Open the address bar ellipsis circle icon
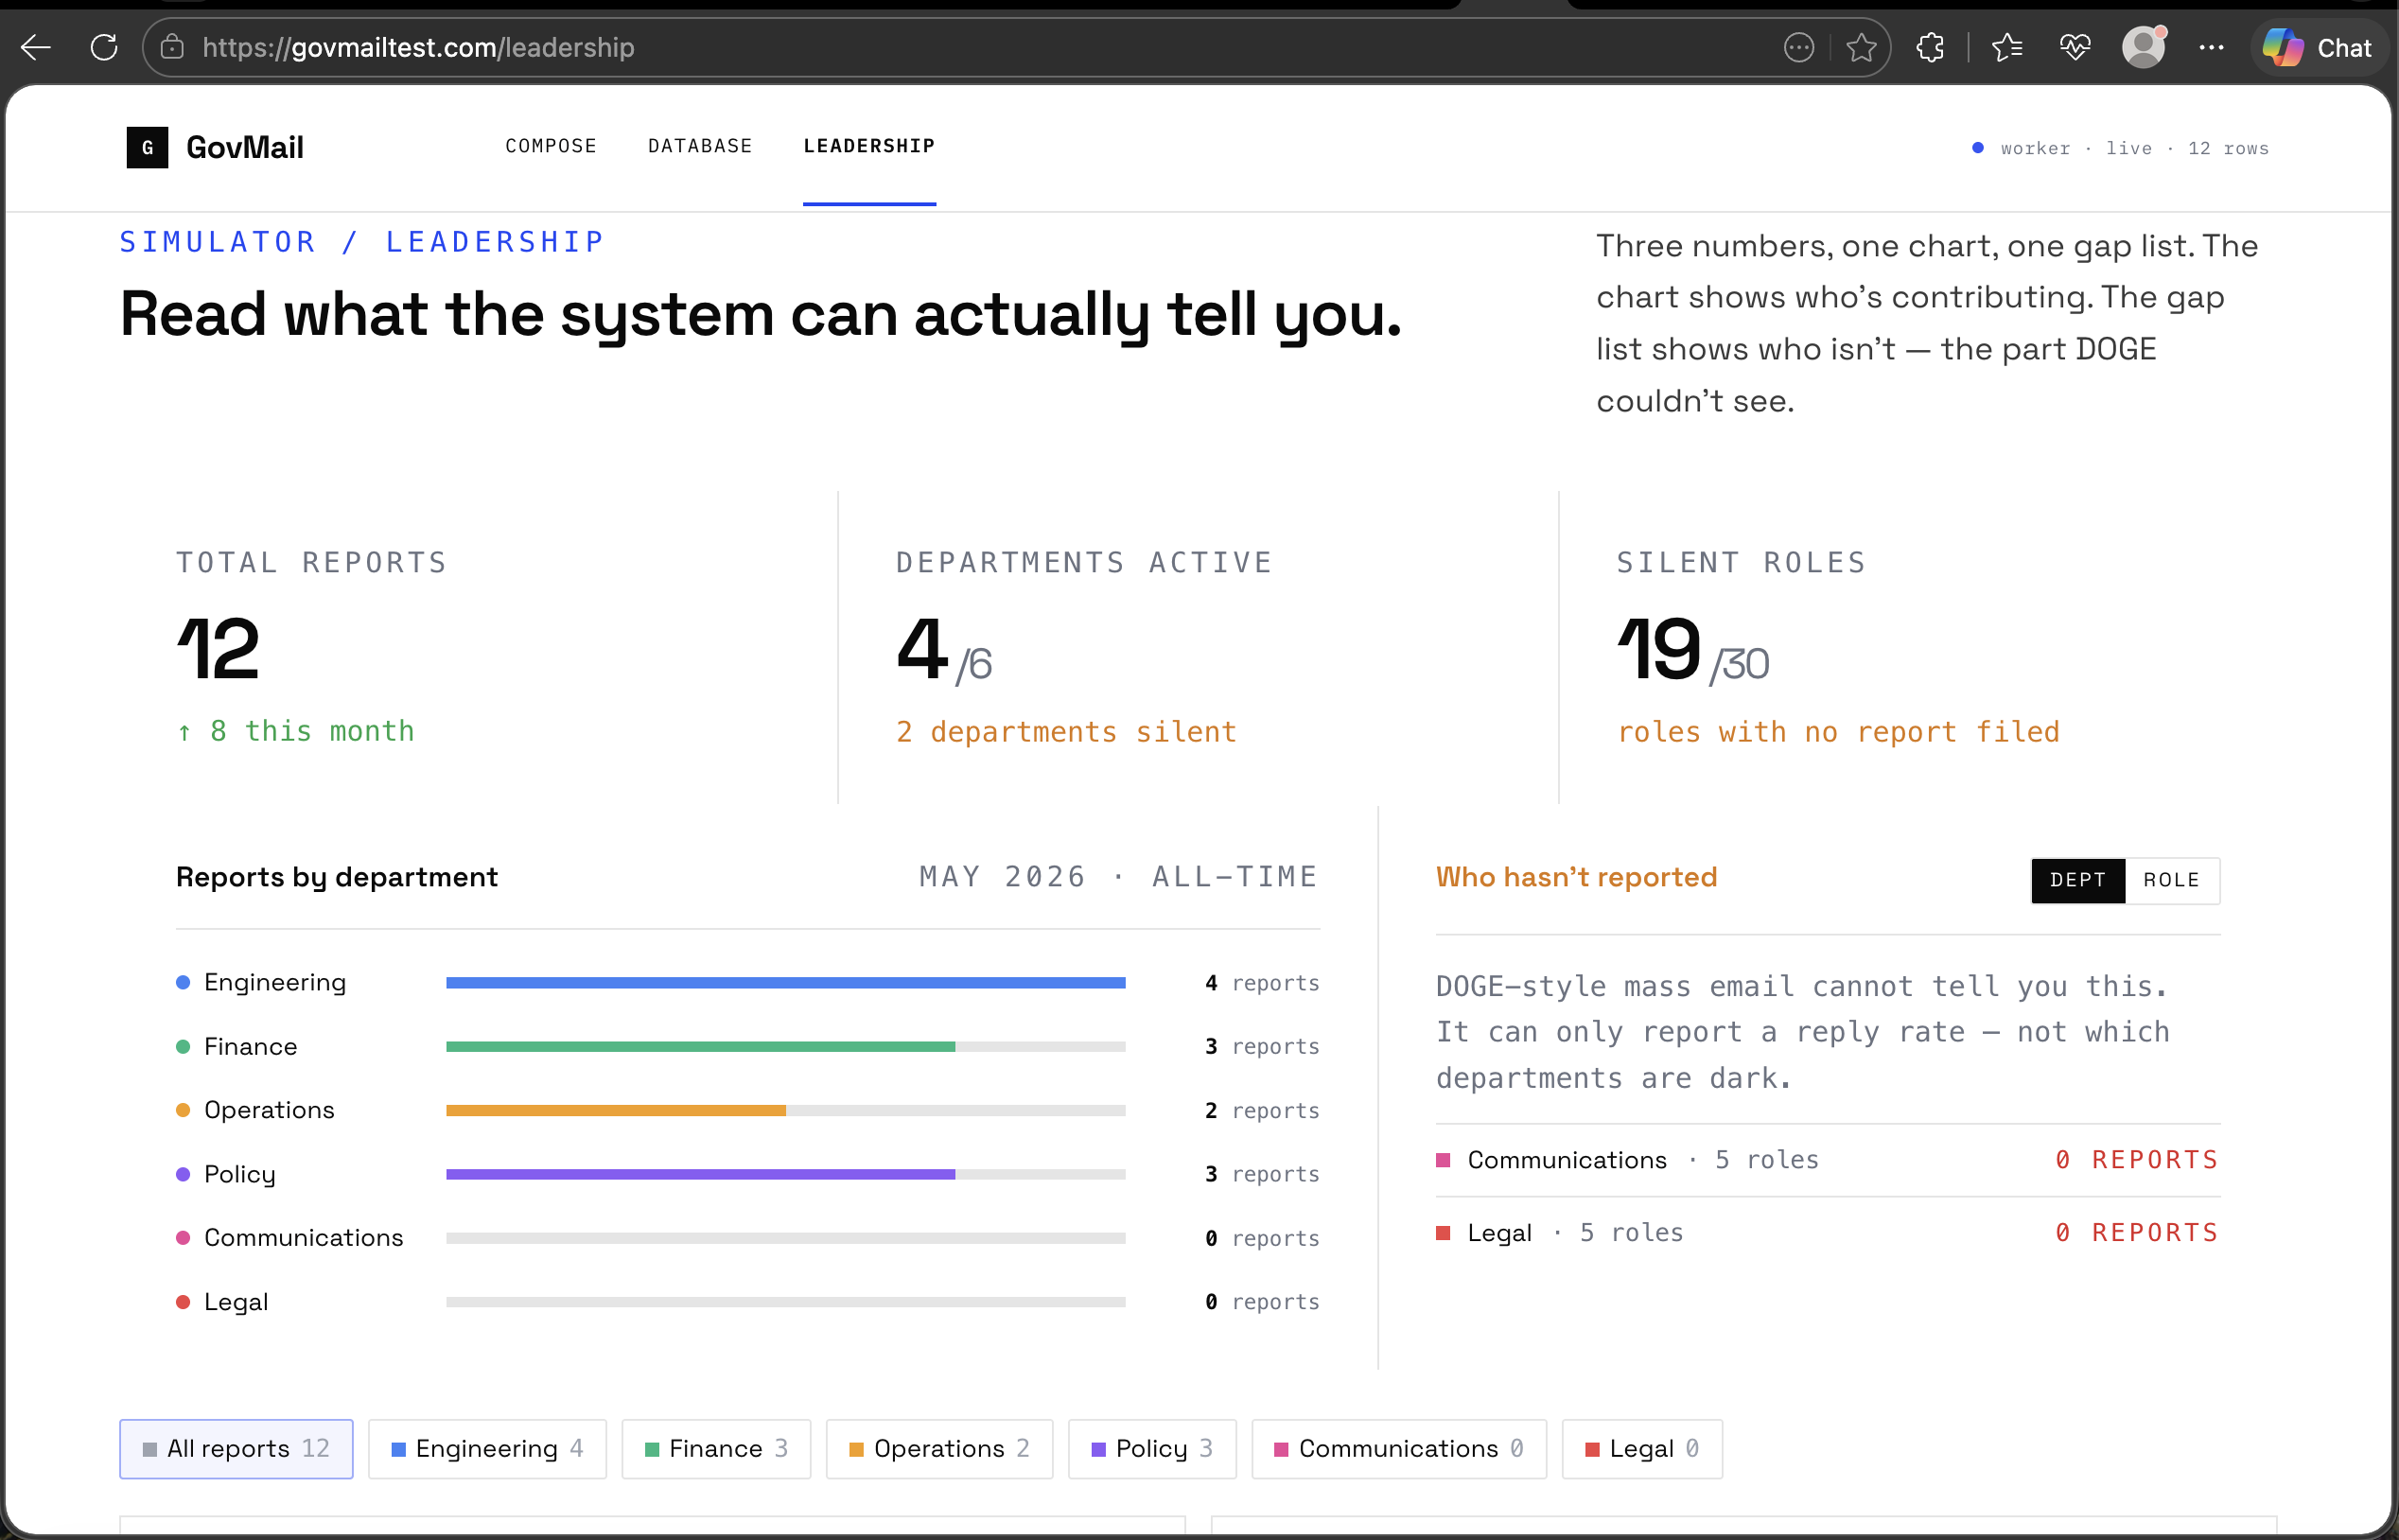The image size is (2399, 1540). (1798, 47)
